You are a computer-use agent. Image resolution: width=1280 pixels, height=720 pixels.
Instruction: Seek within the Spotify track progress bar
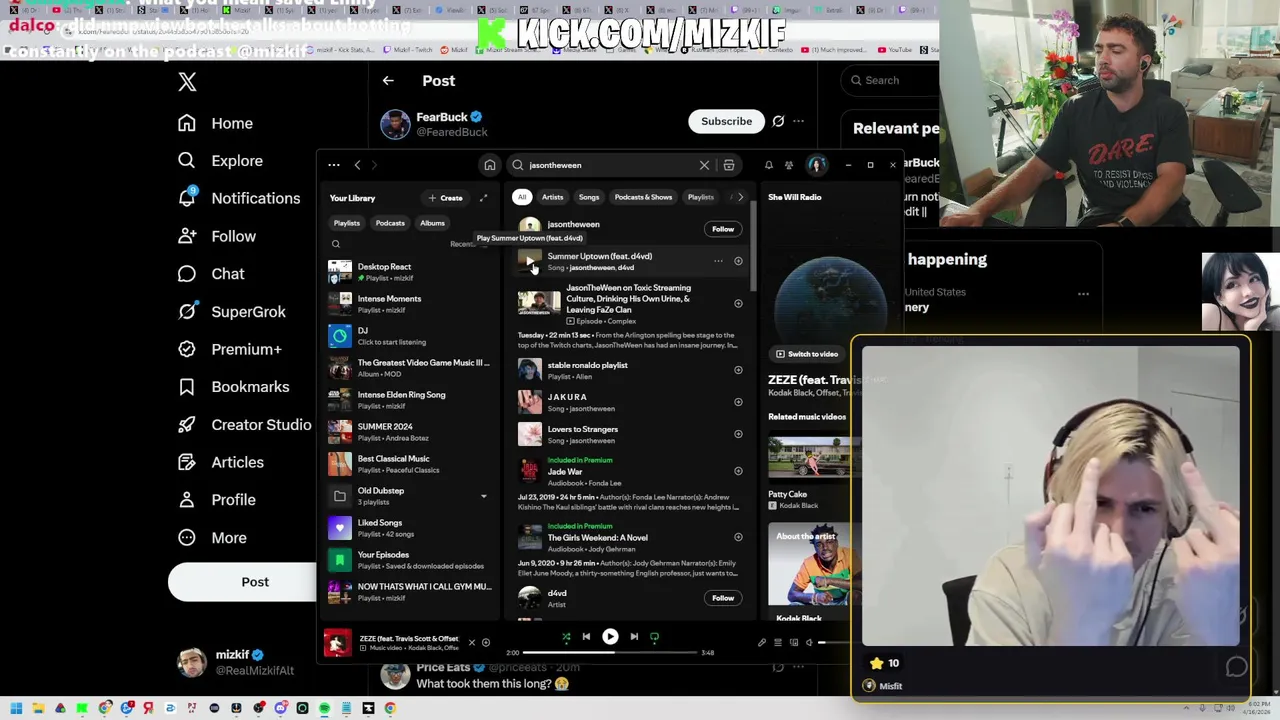tap(610, 653)
